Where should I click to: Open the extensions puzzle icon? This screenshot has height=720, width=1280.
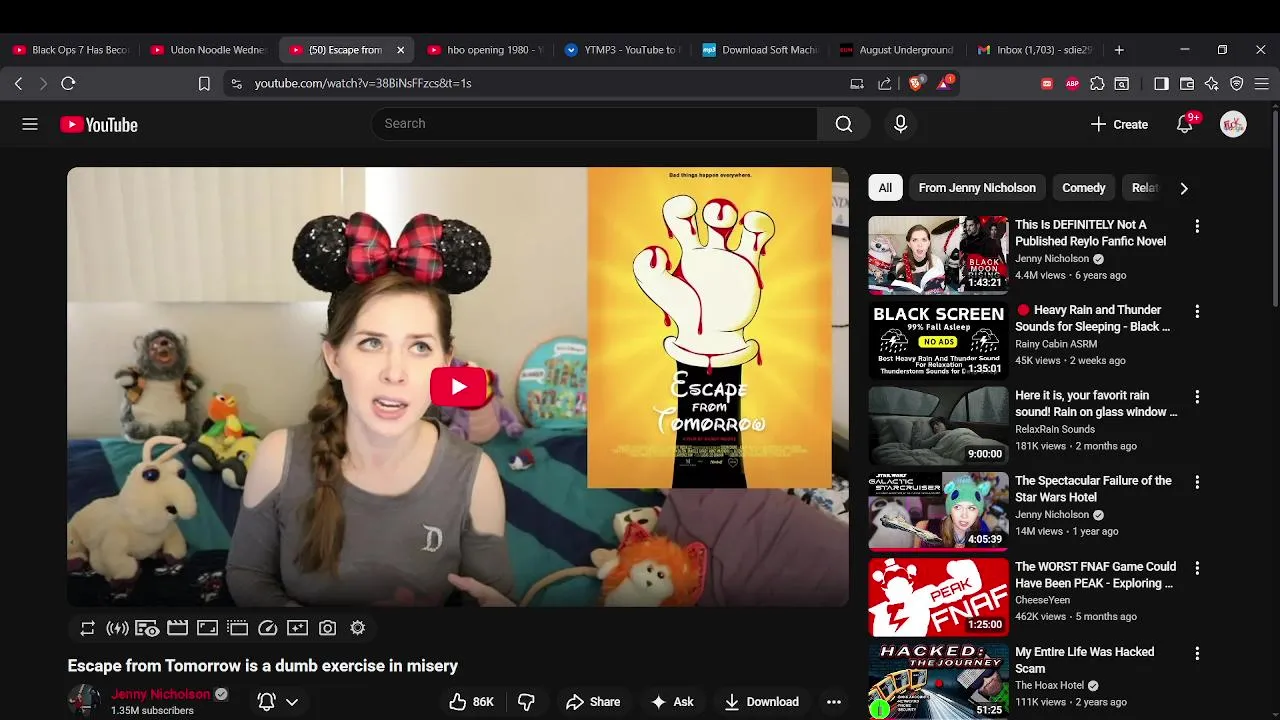pos(1097,84)
